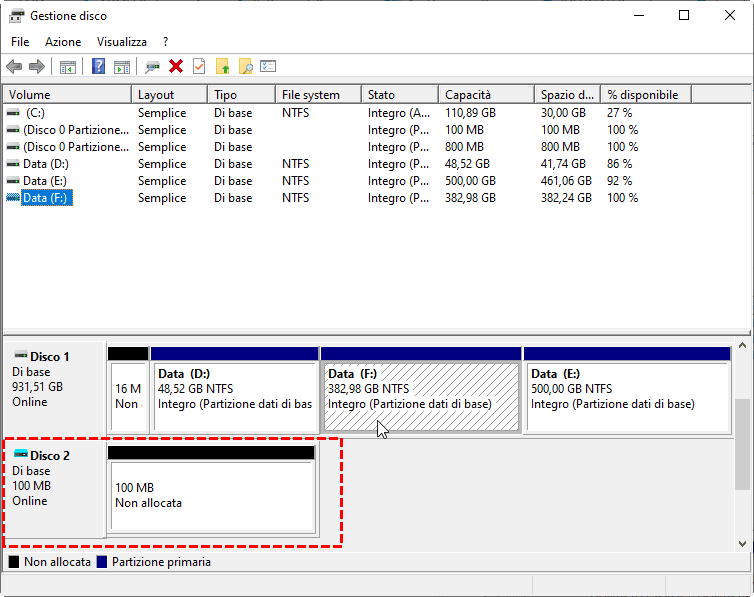
Task: Click the 27 % available cell
Action: pos(619,113)
